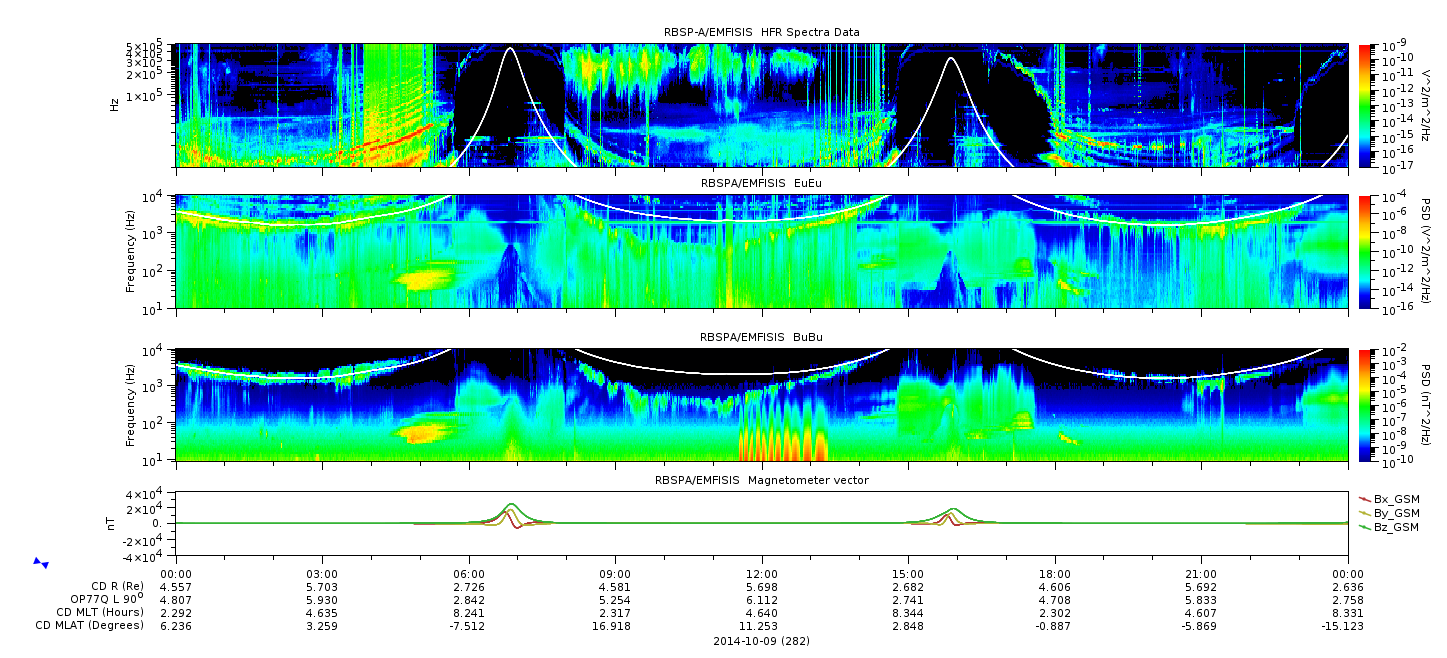The image size is (1447, 658).
Task: Click the 2014-10-09 (282) date label
Action: [762, 640]
